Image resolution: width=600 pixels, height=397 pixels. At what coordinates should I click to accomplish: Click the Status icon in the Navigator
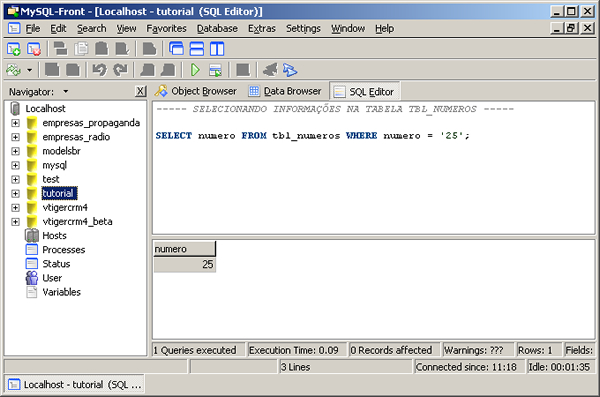(x=32, y=264)
